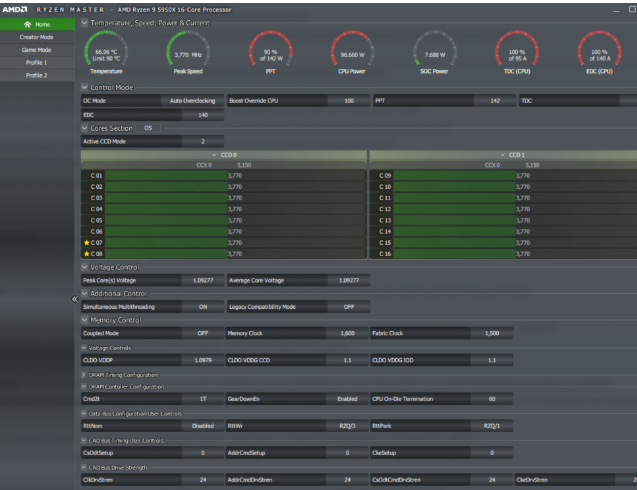Click the CLDO VDDG IOD value
This screenshot has height=490, width=637.
point(492,360)
